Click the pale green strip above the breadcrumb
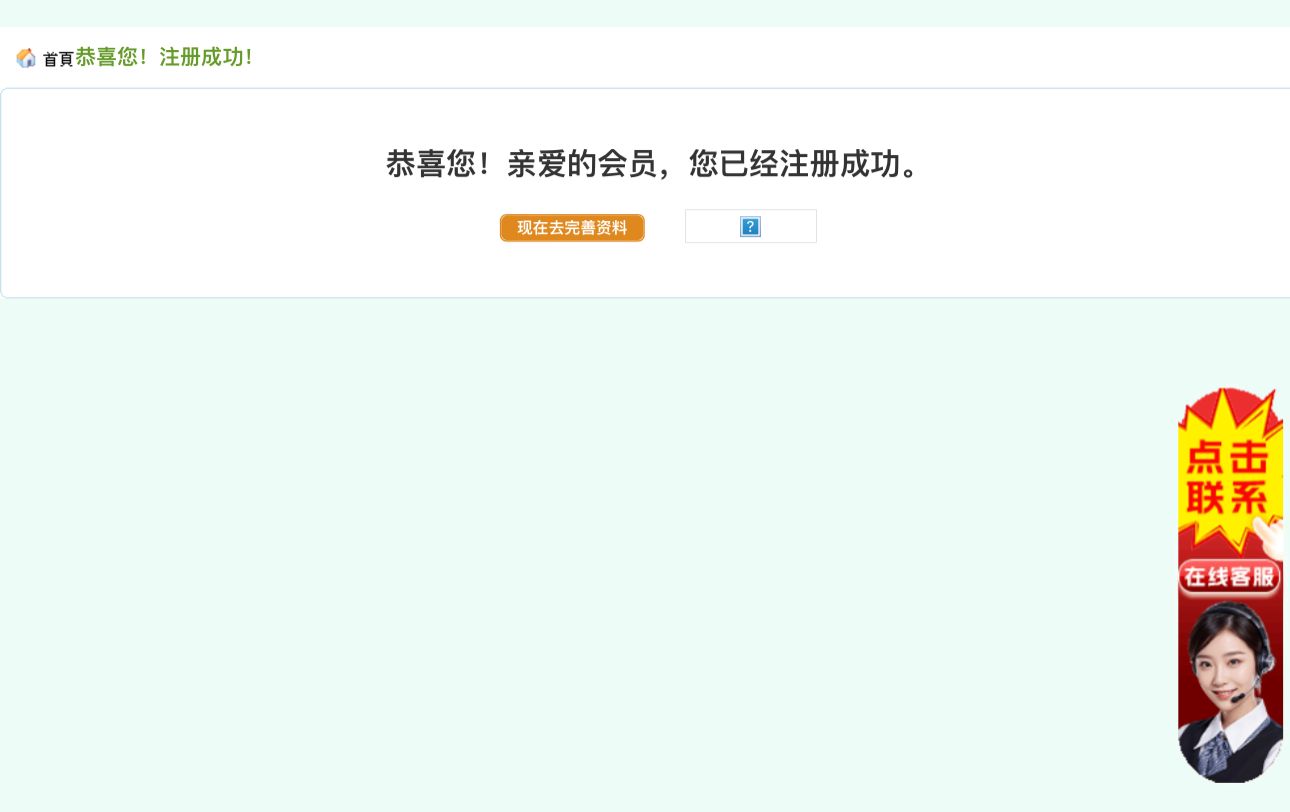Viewport: 1290px width, 812px height. [x=645, y=13]
